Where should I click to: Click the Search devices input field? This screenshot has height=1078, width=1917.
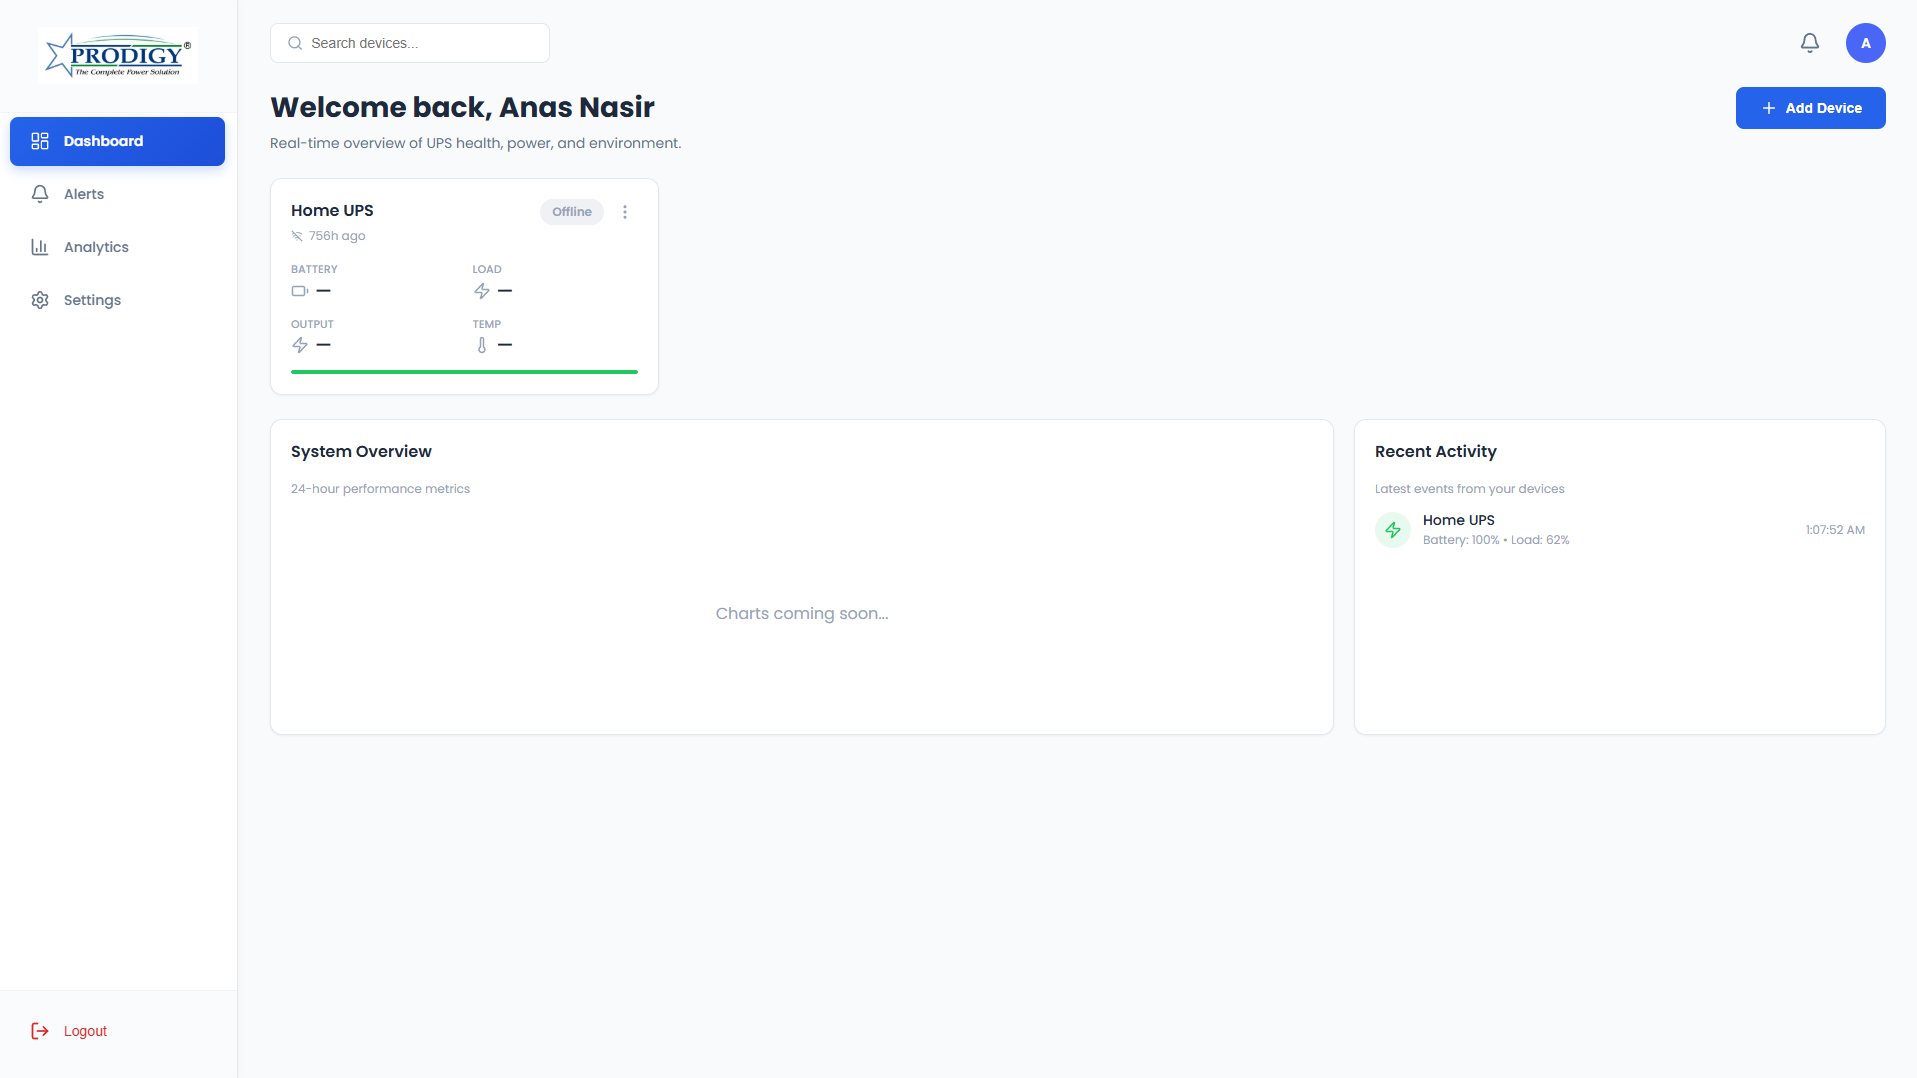[x=409, y=42]
